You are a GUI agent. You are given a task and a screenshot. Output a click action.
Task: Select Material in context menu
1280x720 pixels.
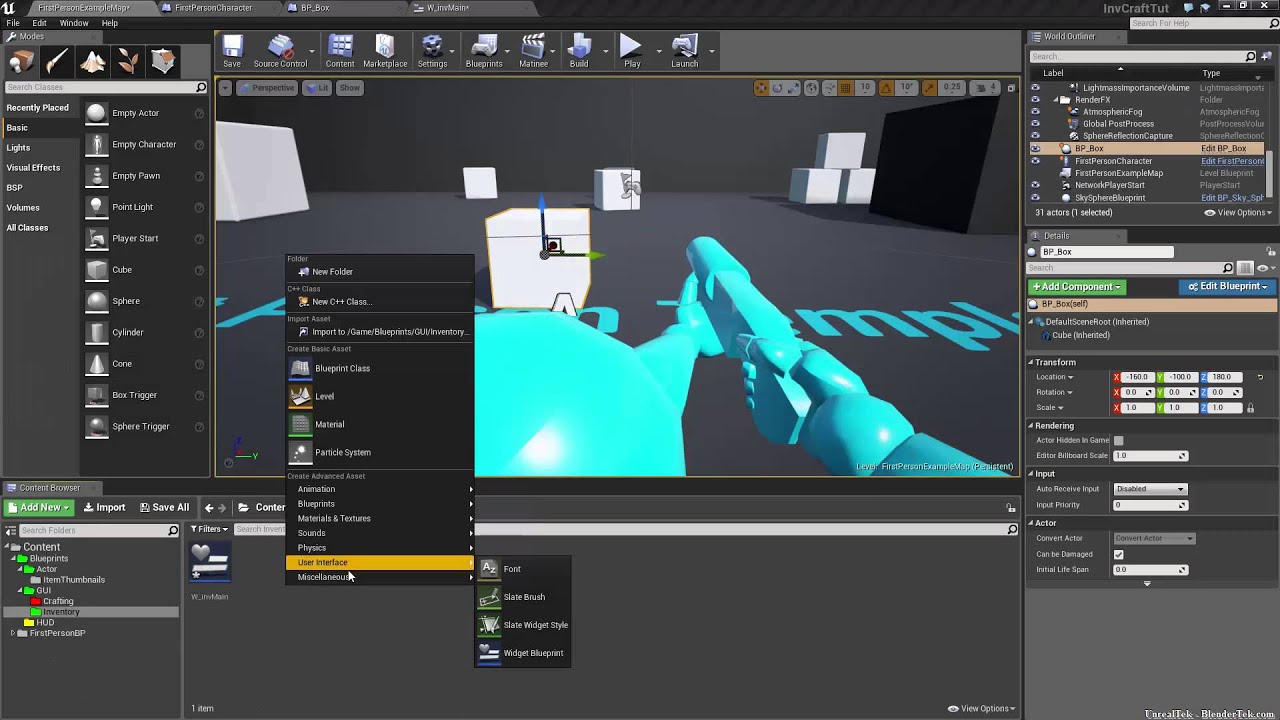pyautogui.click(x=379, y=424)
